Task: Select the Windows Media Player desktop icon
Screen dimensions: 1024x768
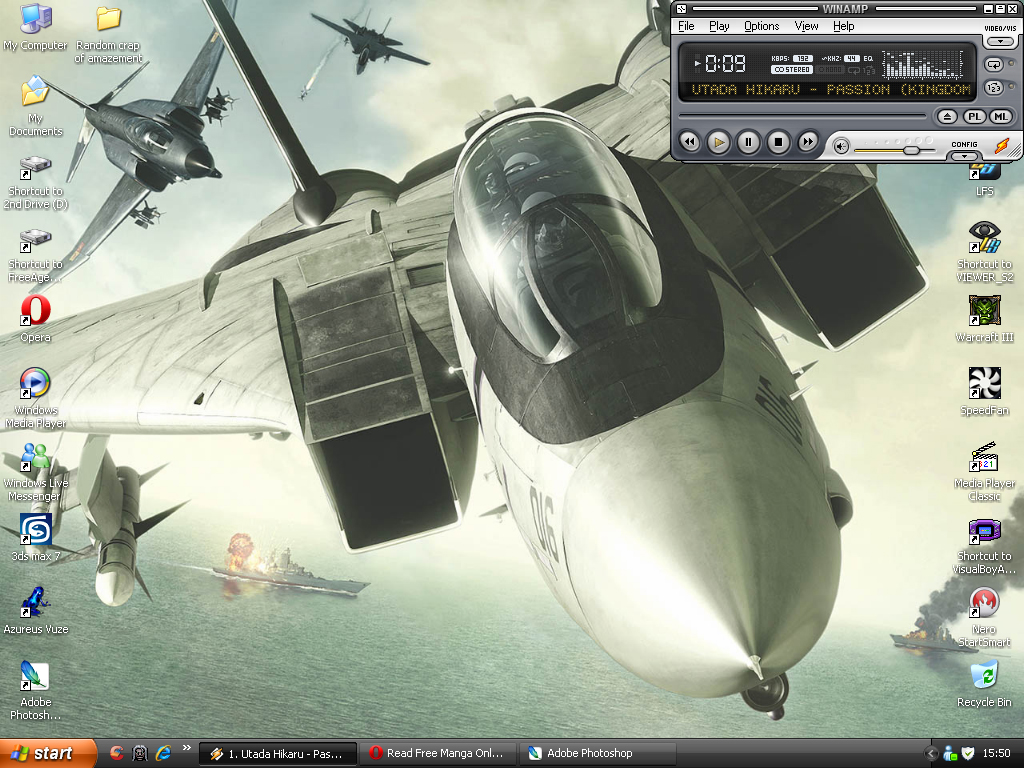Action: 35,398
